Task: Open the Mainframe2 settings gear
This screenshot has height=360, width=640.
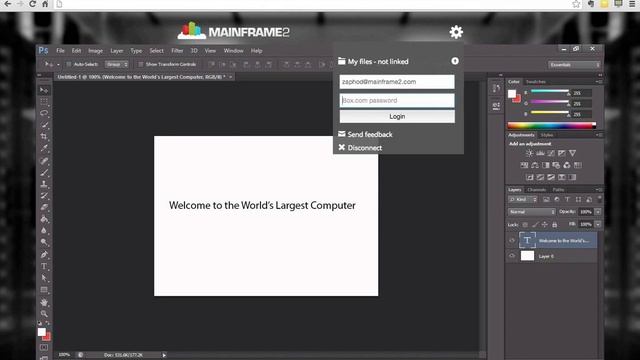Action: click(456, 32)
